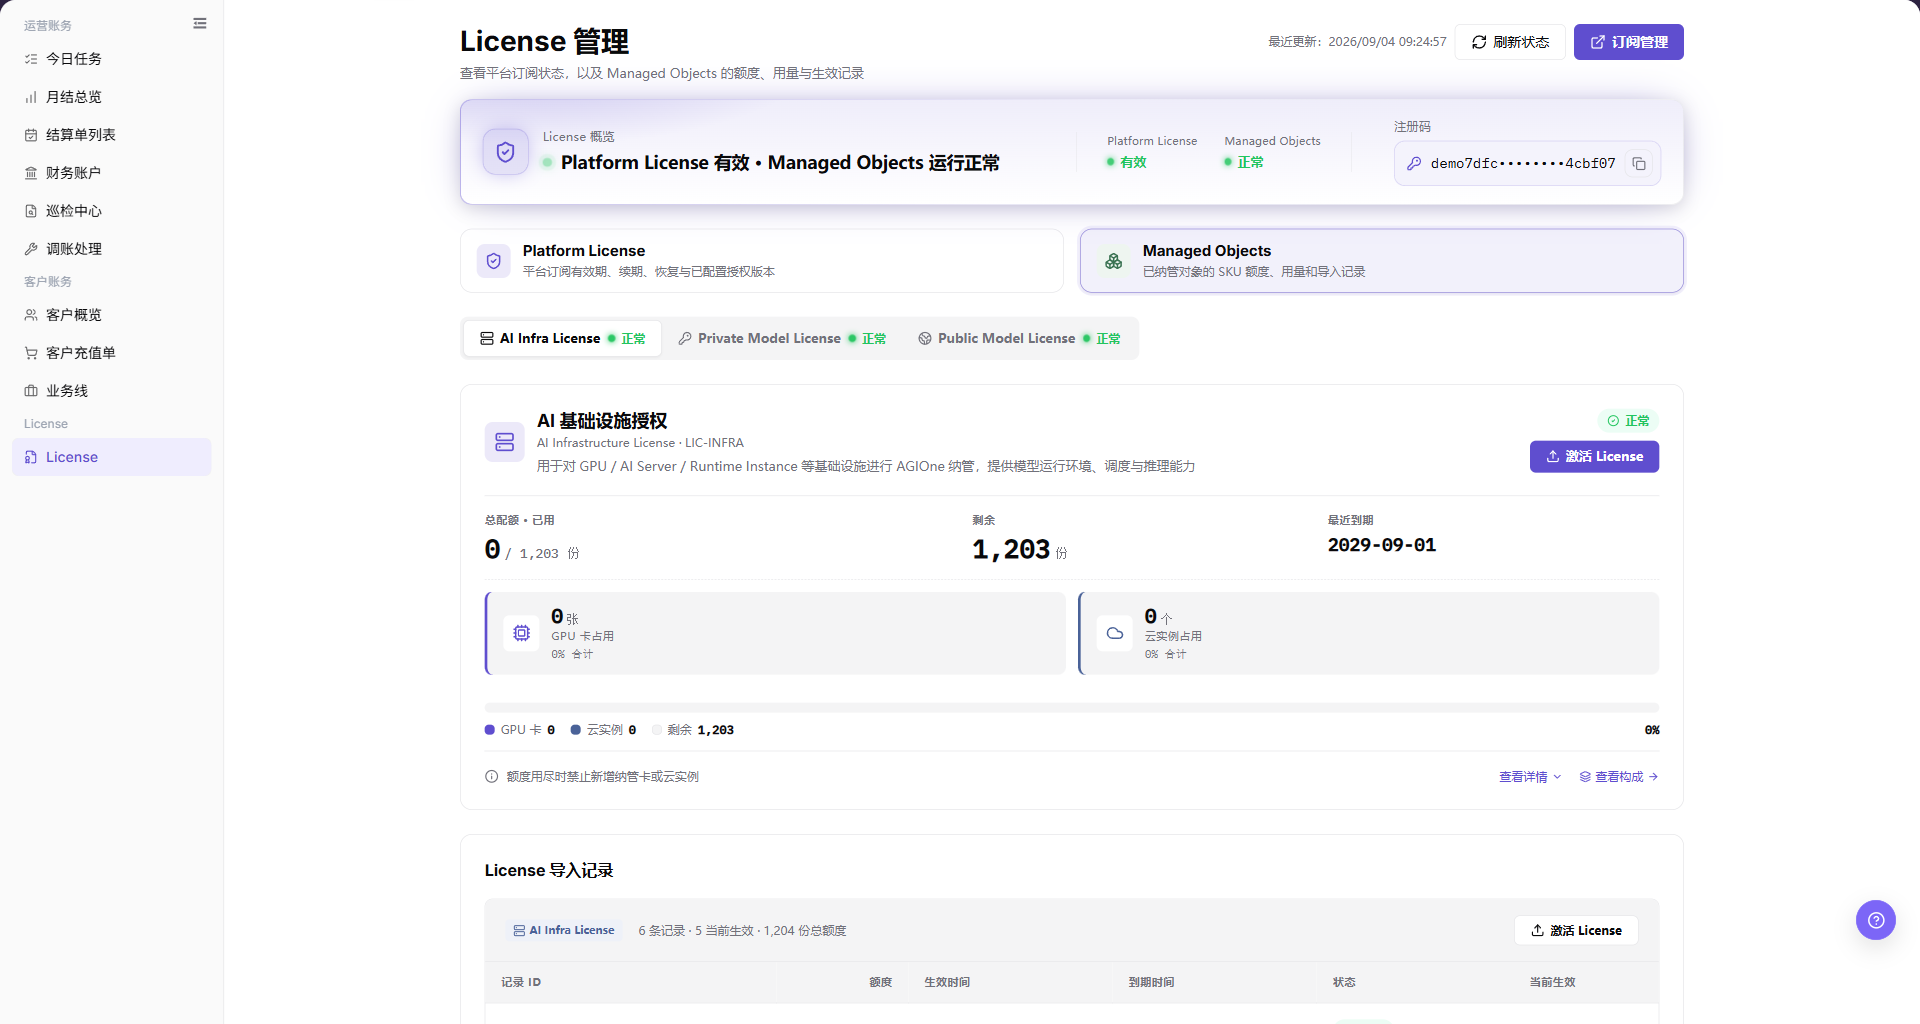This screenshot has height=1024, width=1920.
Task: Click the info icon beside 额度用尽时
Action: pyautogui.click(x=492, y=777)
